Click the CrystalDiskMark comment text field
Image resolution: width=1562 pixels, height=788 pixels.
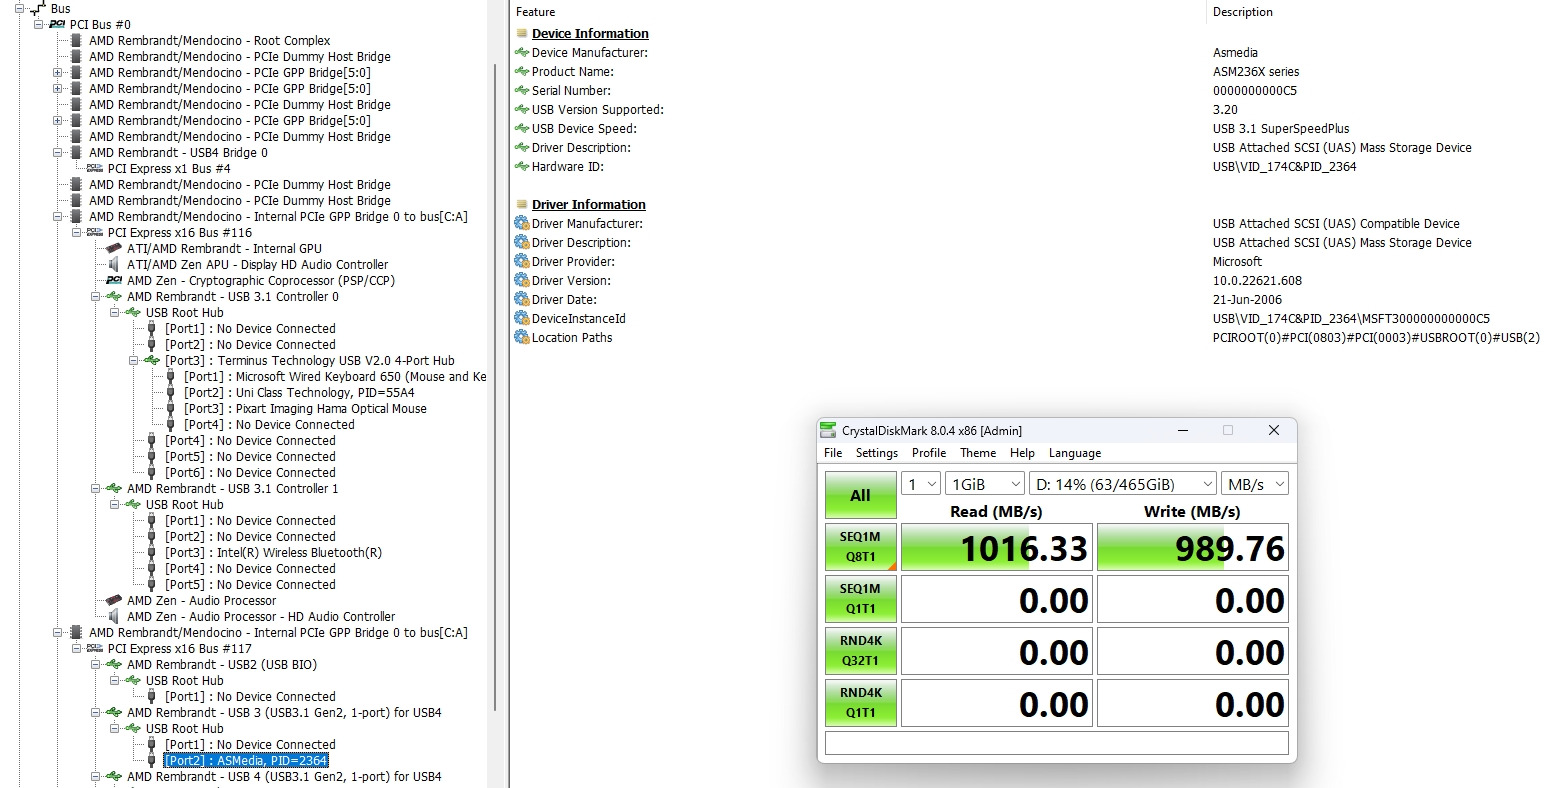coord(1056,743)
